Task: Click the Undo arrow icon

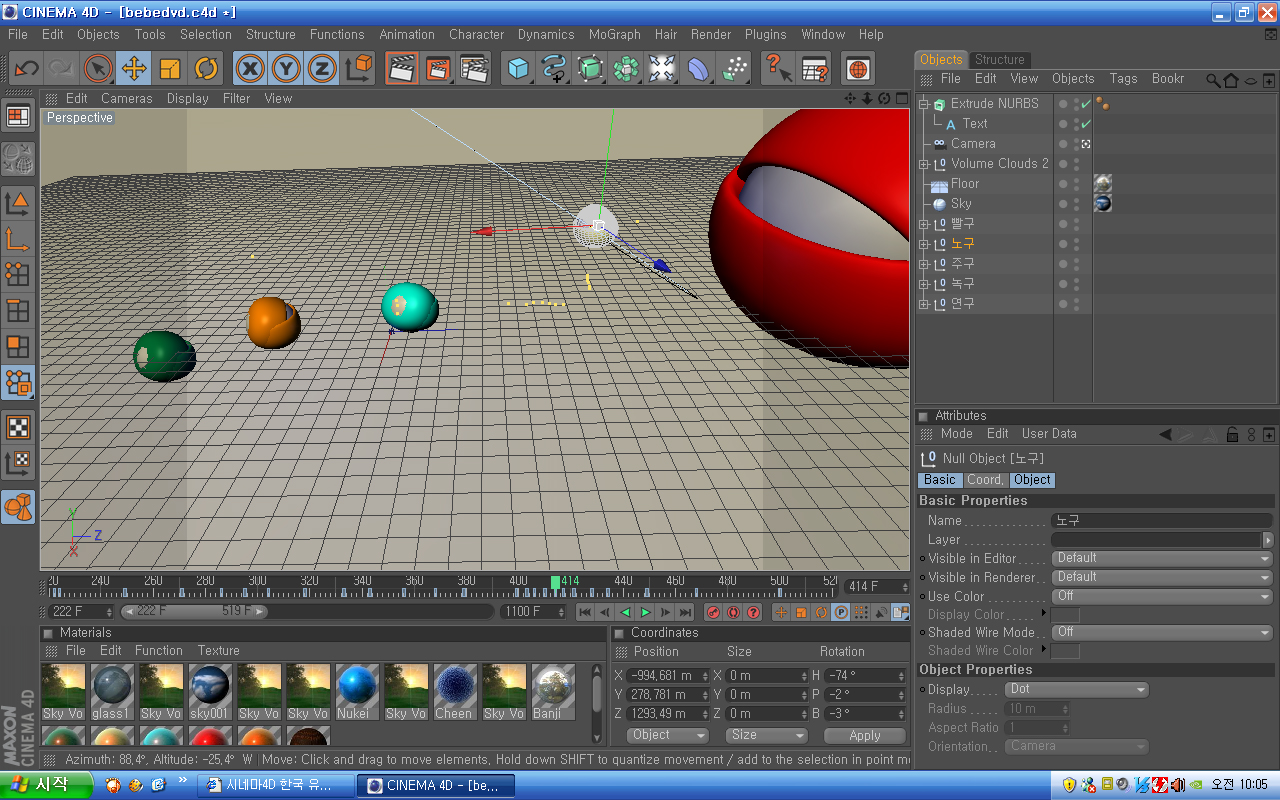Action: click(x=27, y=68)
